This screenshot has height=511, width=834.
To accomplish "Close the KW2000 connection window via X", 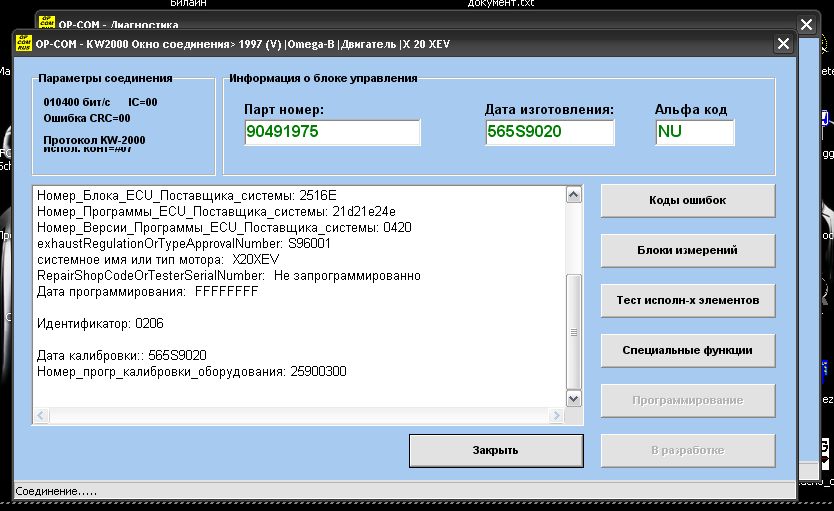I will tap(783, 44).
